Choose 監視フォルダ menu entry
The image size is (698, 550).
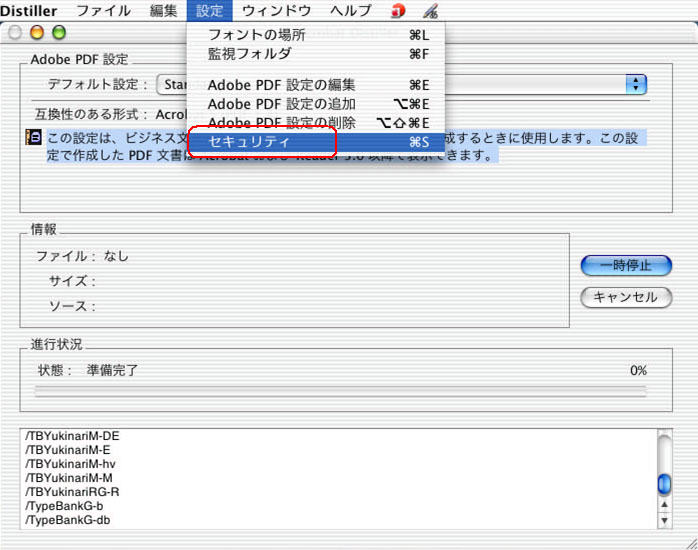pyautogui.click(x=316, y=54)
